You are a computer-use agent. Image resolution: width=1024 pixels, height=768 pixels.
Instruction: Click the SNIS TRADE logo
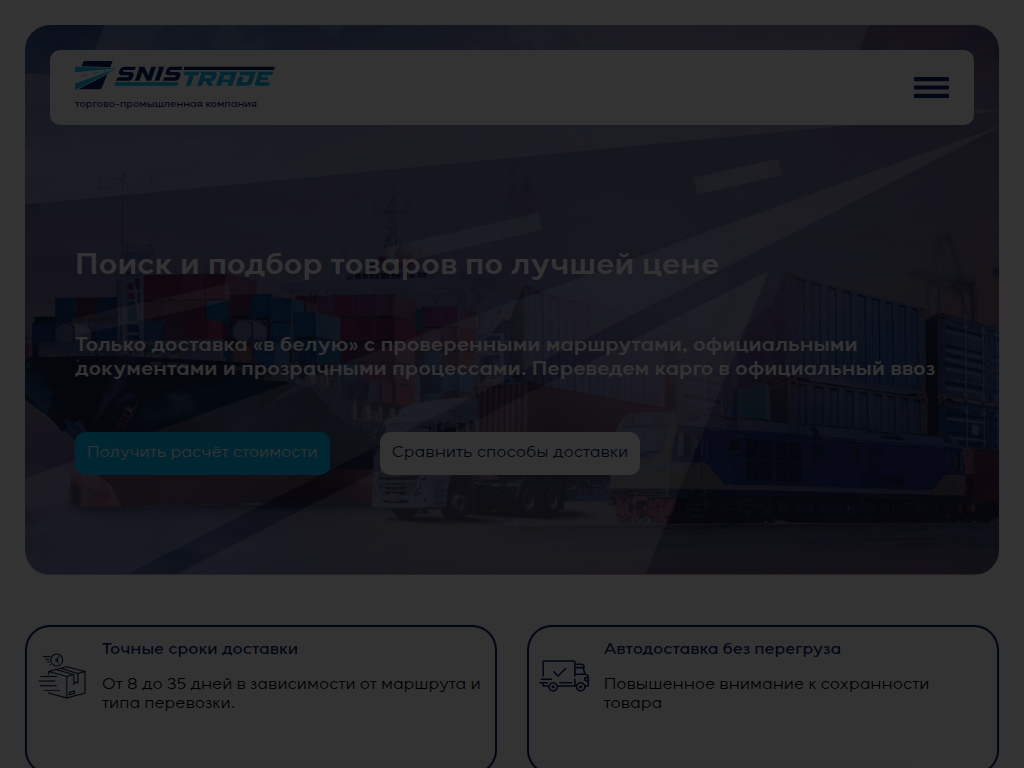[175, 76]
